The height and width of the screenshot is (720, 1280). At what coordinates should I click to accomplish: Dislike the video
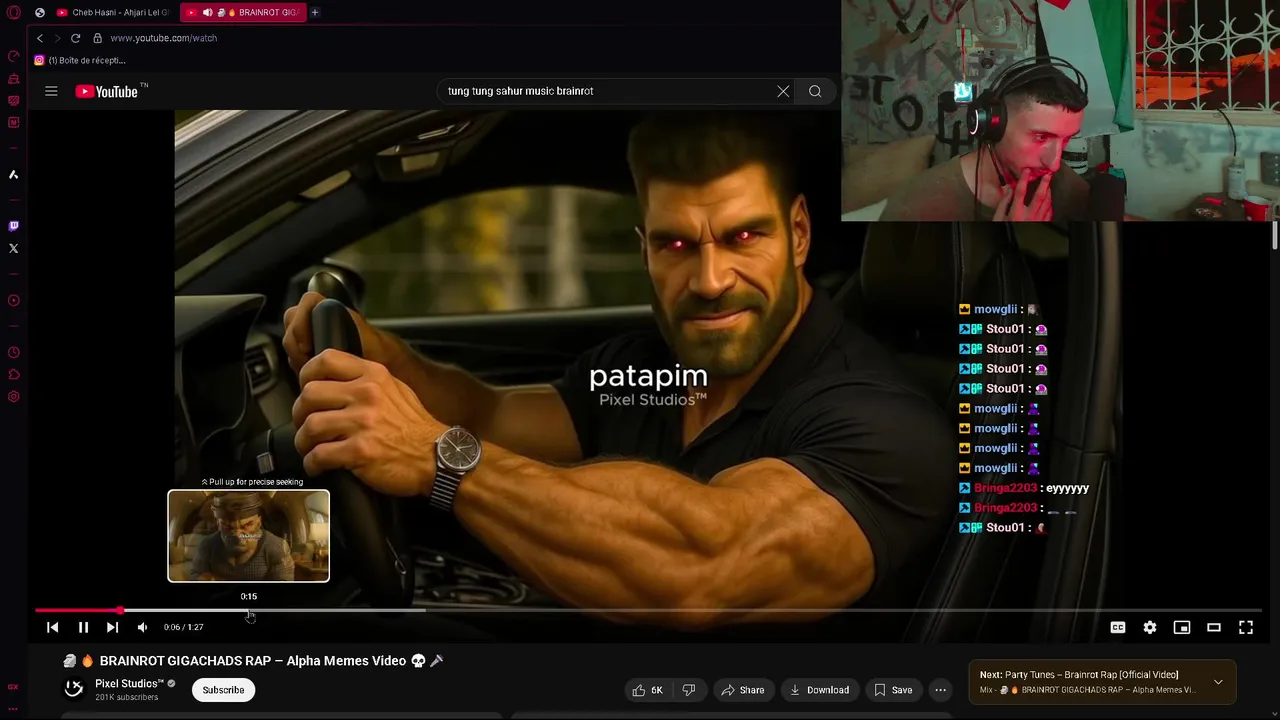[x=688, y=690]
